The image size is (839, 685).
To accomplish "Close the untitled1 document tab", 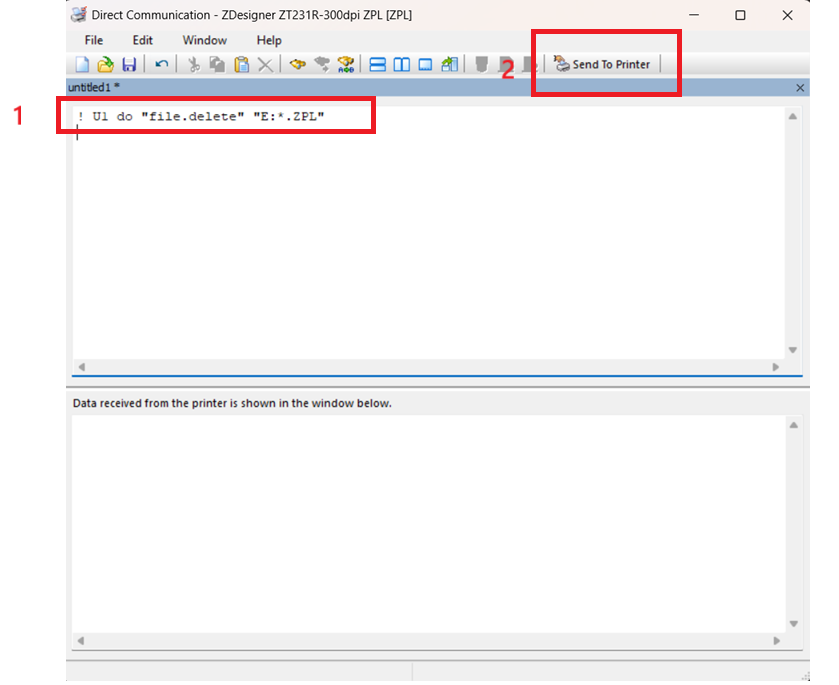I will 800,88.
